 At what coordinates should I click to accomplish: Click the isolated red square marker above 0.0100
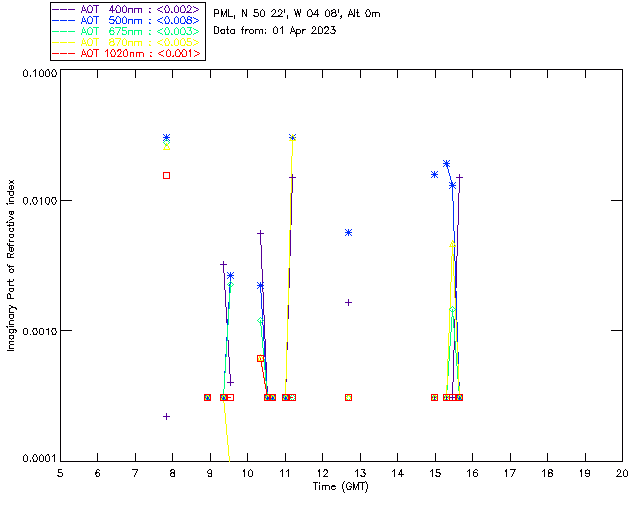167,176
